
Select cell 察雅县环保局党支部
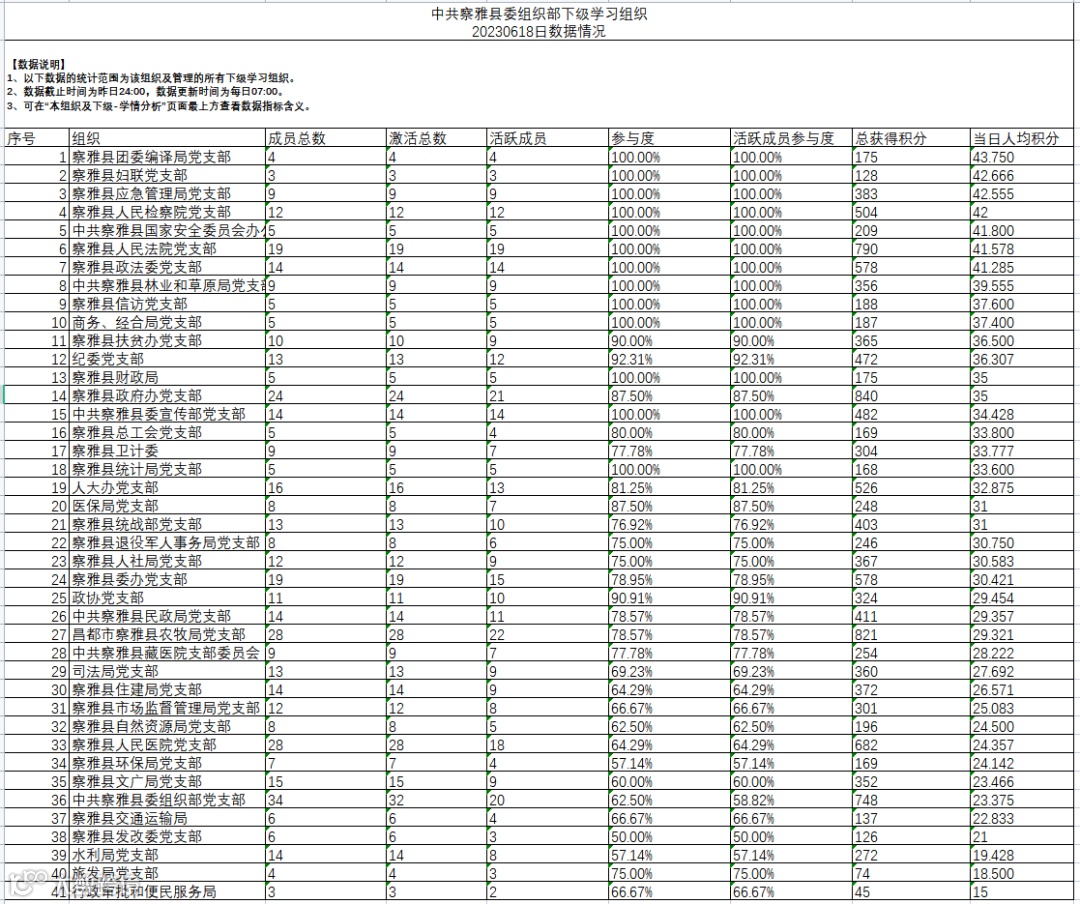click(x=167, y=763)
